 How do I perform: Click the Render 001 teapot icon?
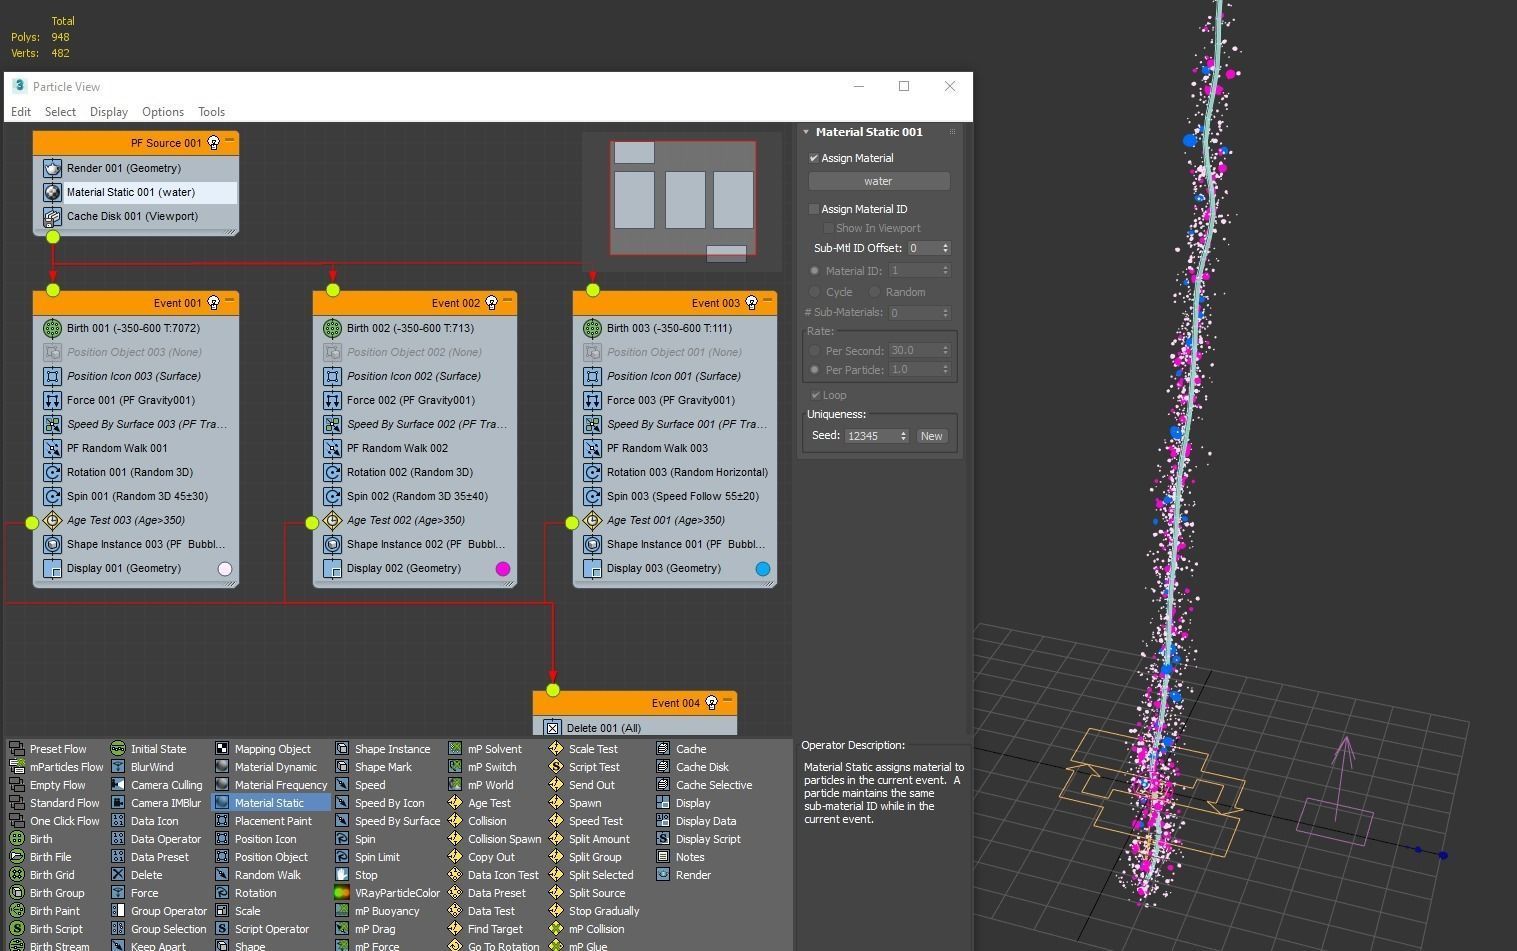pos(52,168)
